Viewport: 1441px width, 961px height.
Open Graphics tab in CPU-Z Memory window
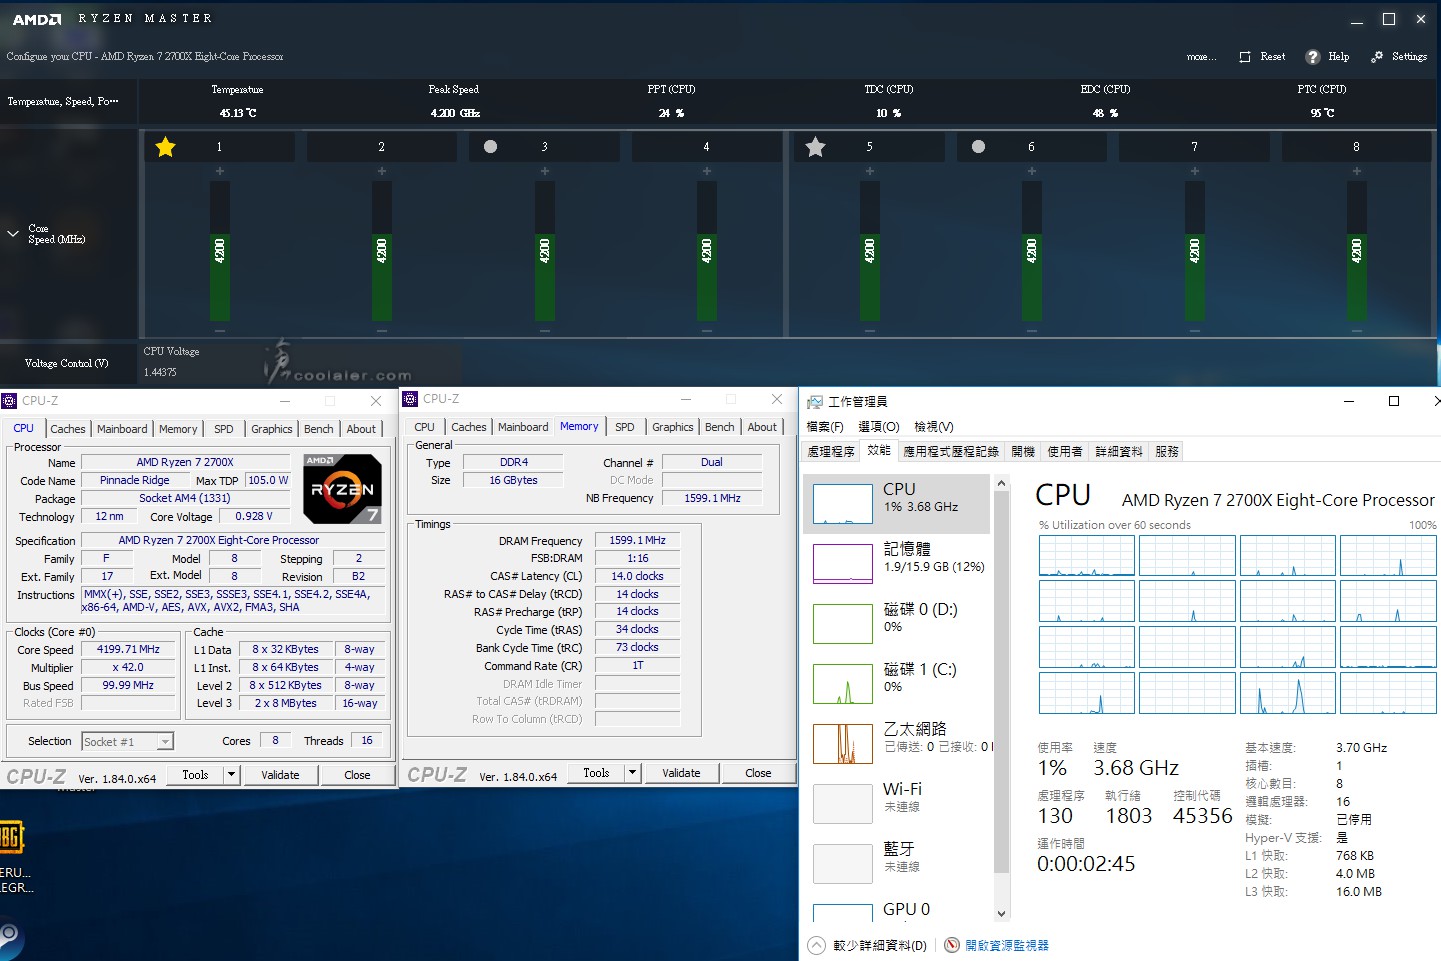coord(673,427)
